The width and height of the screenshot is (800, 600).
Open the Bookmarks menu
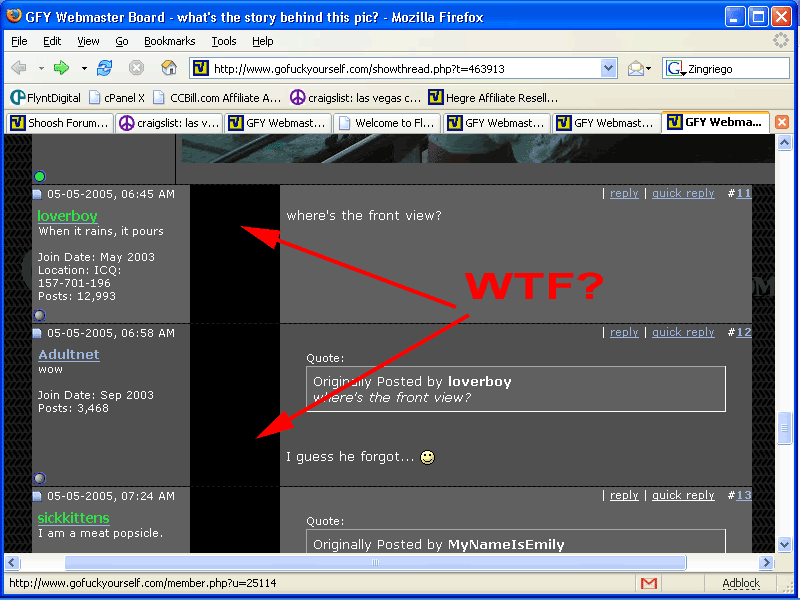[169, 41]
